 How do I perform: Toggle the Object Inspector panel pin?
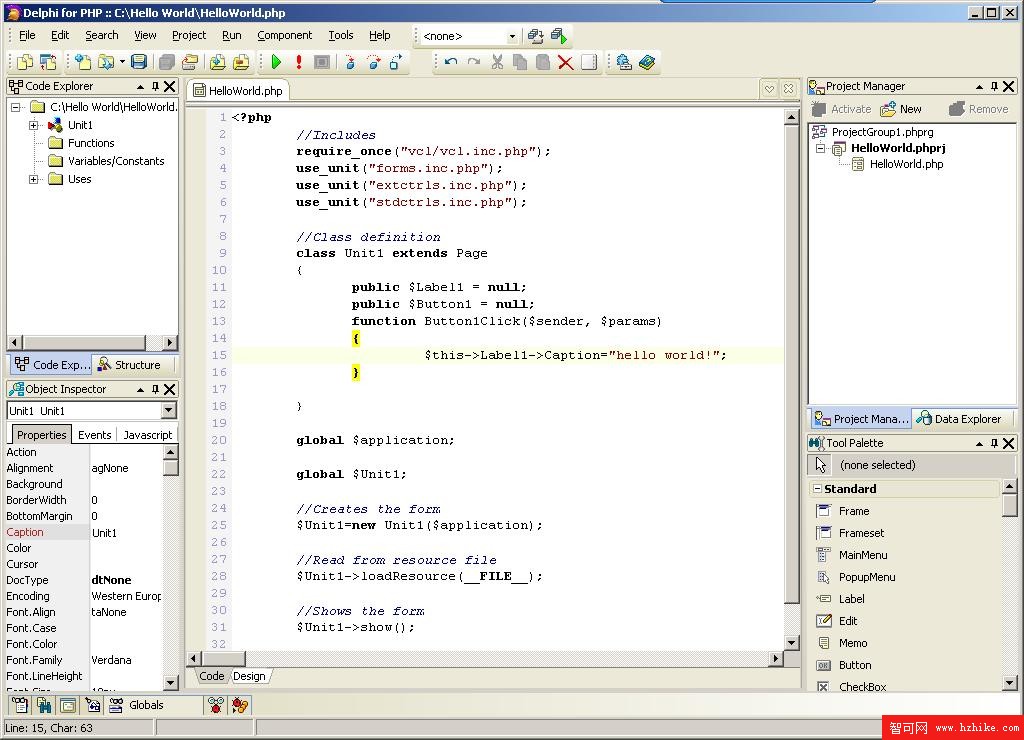[155, 389]
